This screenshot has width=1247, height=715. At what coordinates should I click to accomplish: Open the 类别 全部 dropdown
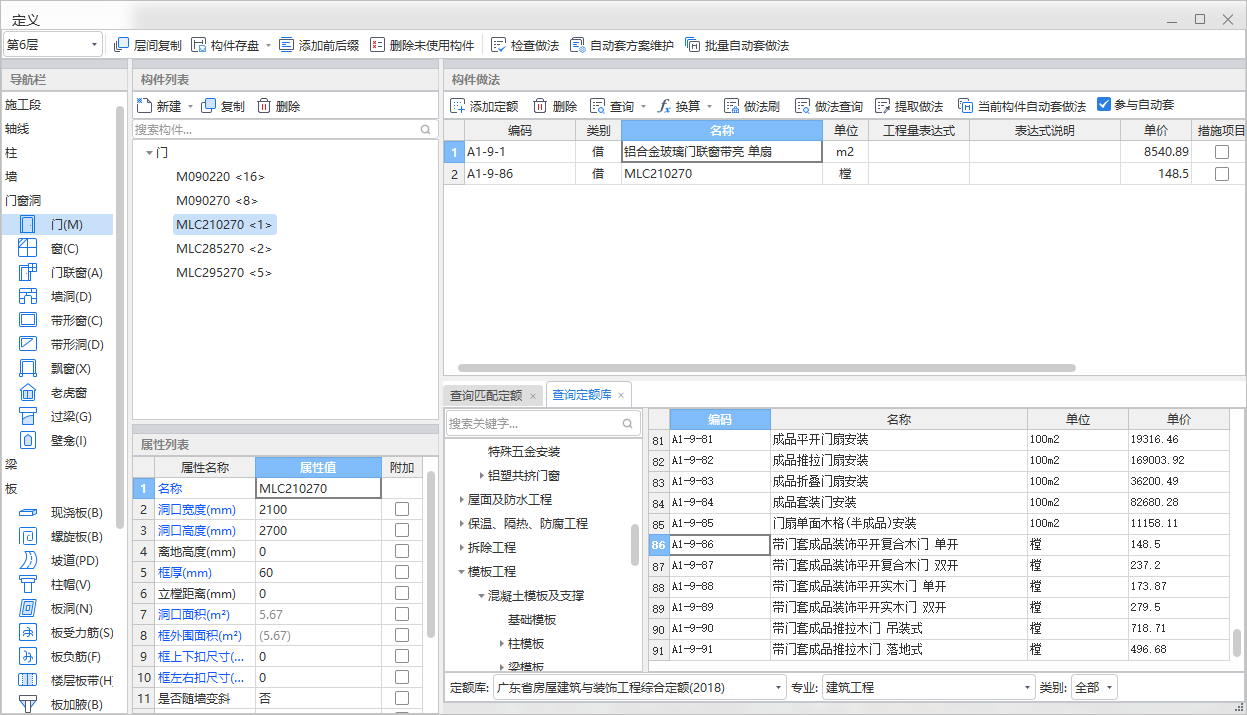click(1094, 688)
